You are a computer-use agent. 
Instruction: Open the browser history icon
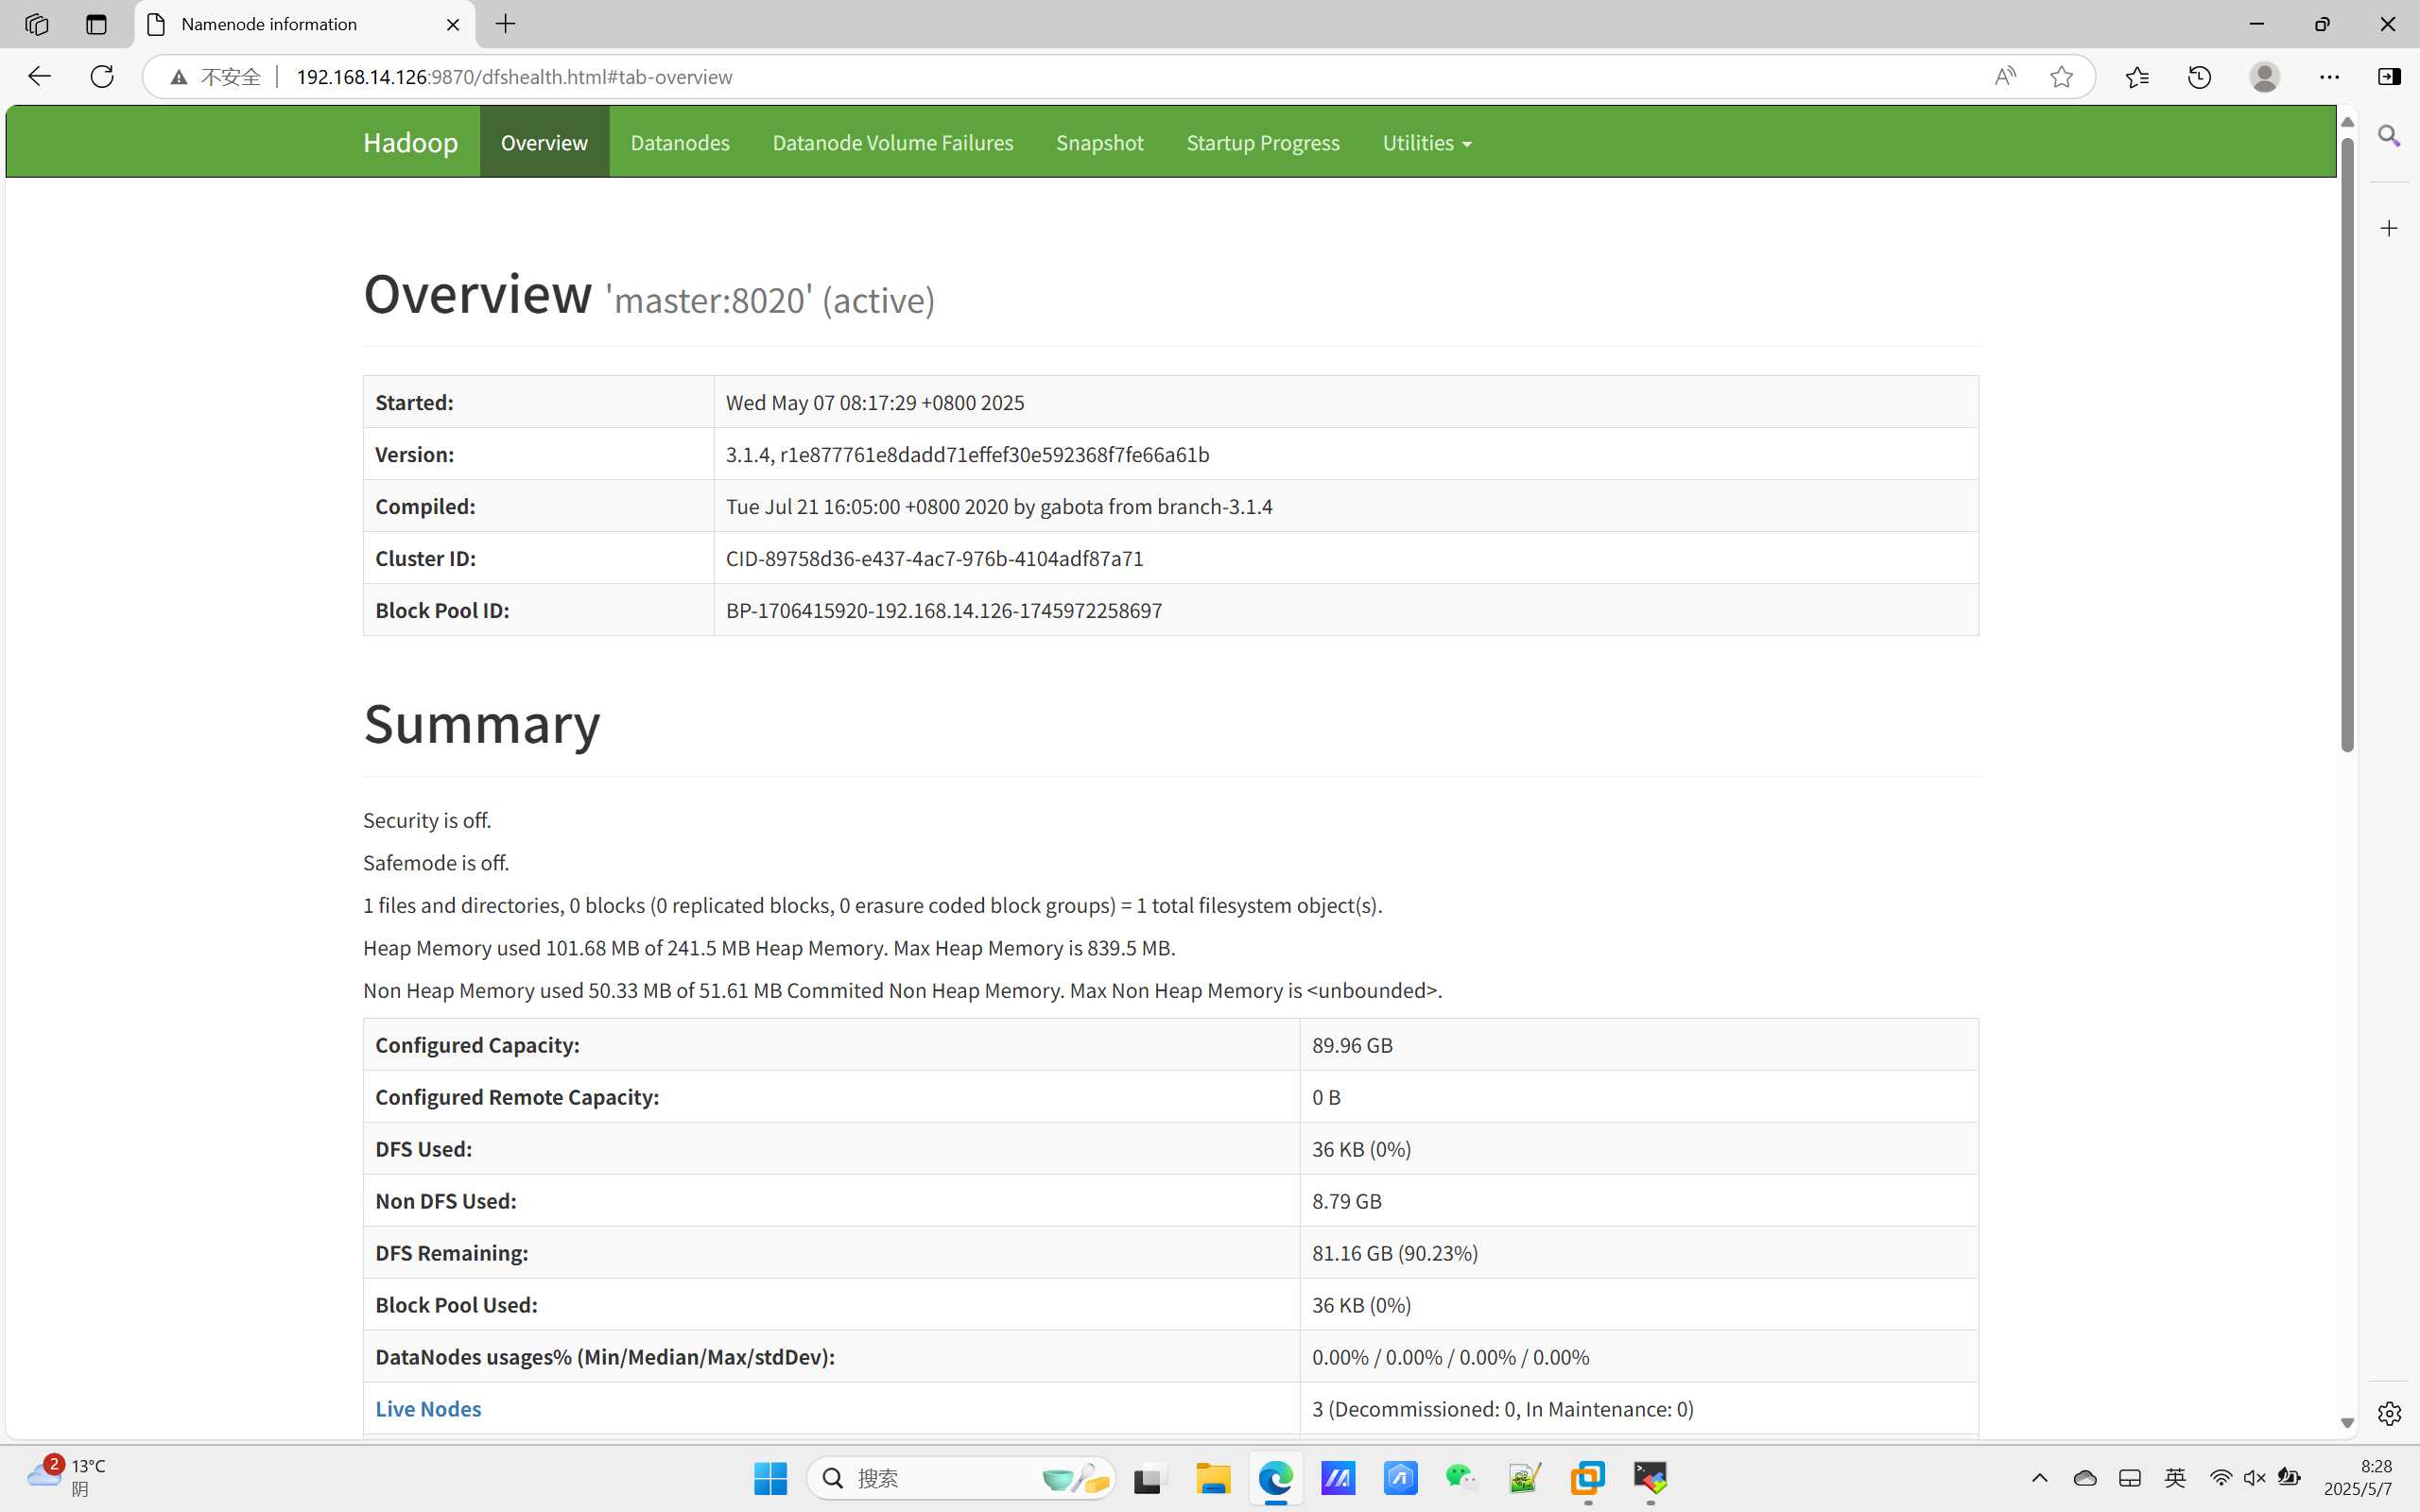point(2199,77)
